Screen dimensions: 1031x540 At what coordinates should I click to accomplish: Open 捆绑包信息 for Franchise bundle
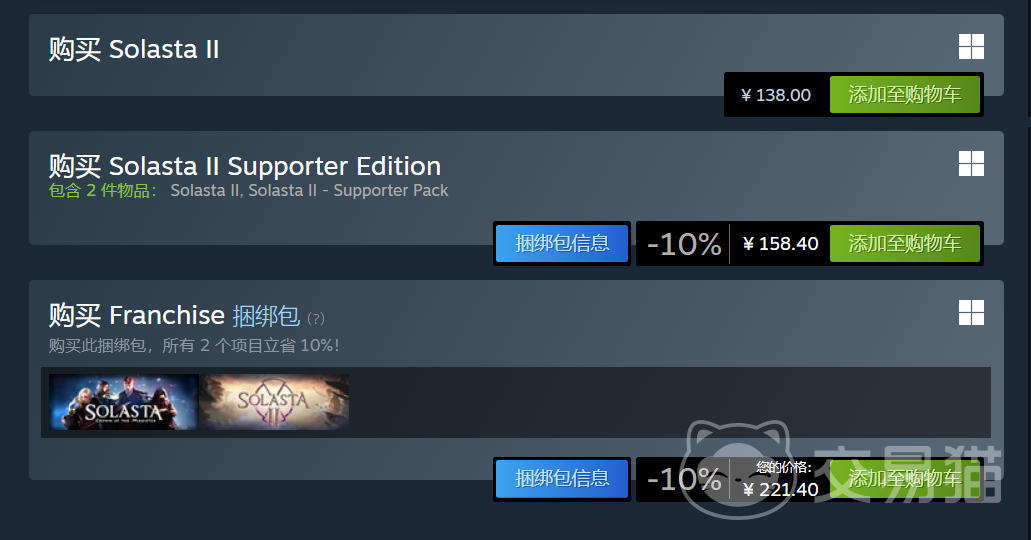pyautogui.click(x=562, y=479)
